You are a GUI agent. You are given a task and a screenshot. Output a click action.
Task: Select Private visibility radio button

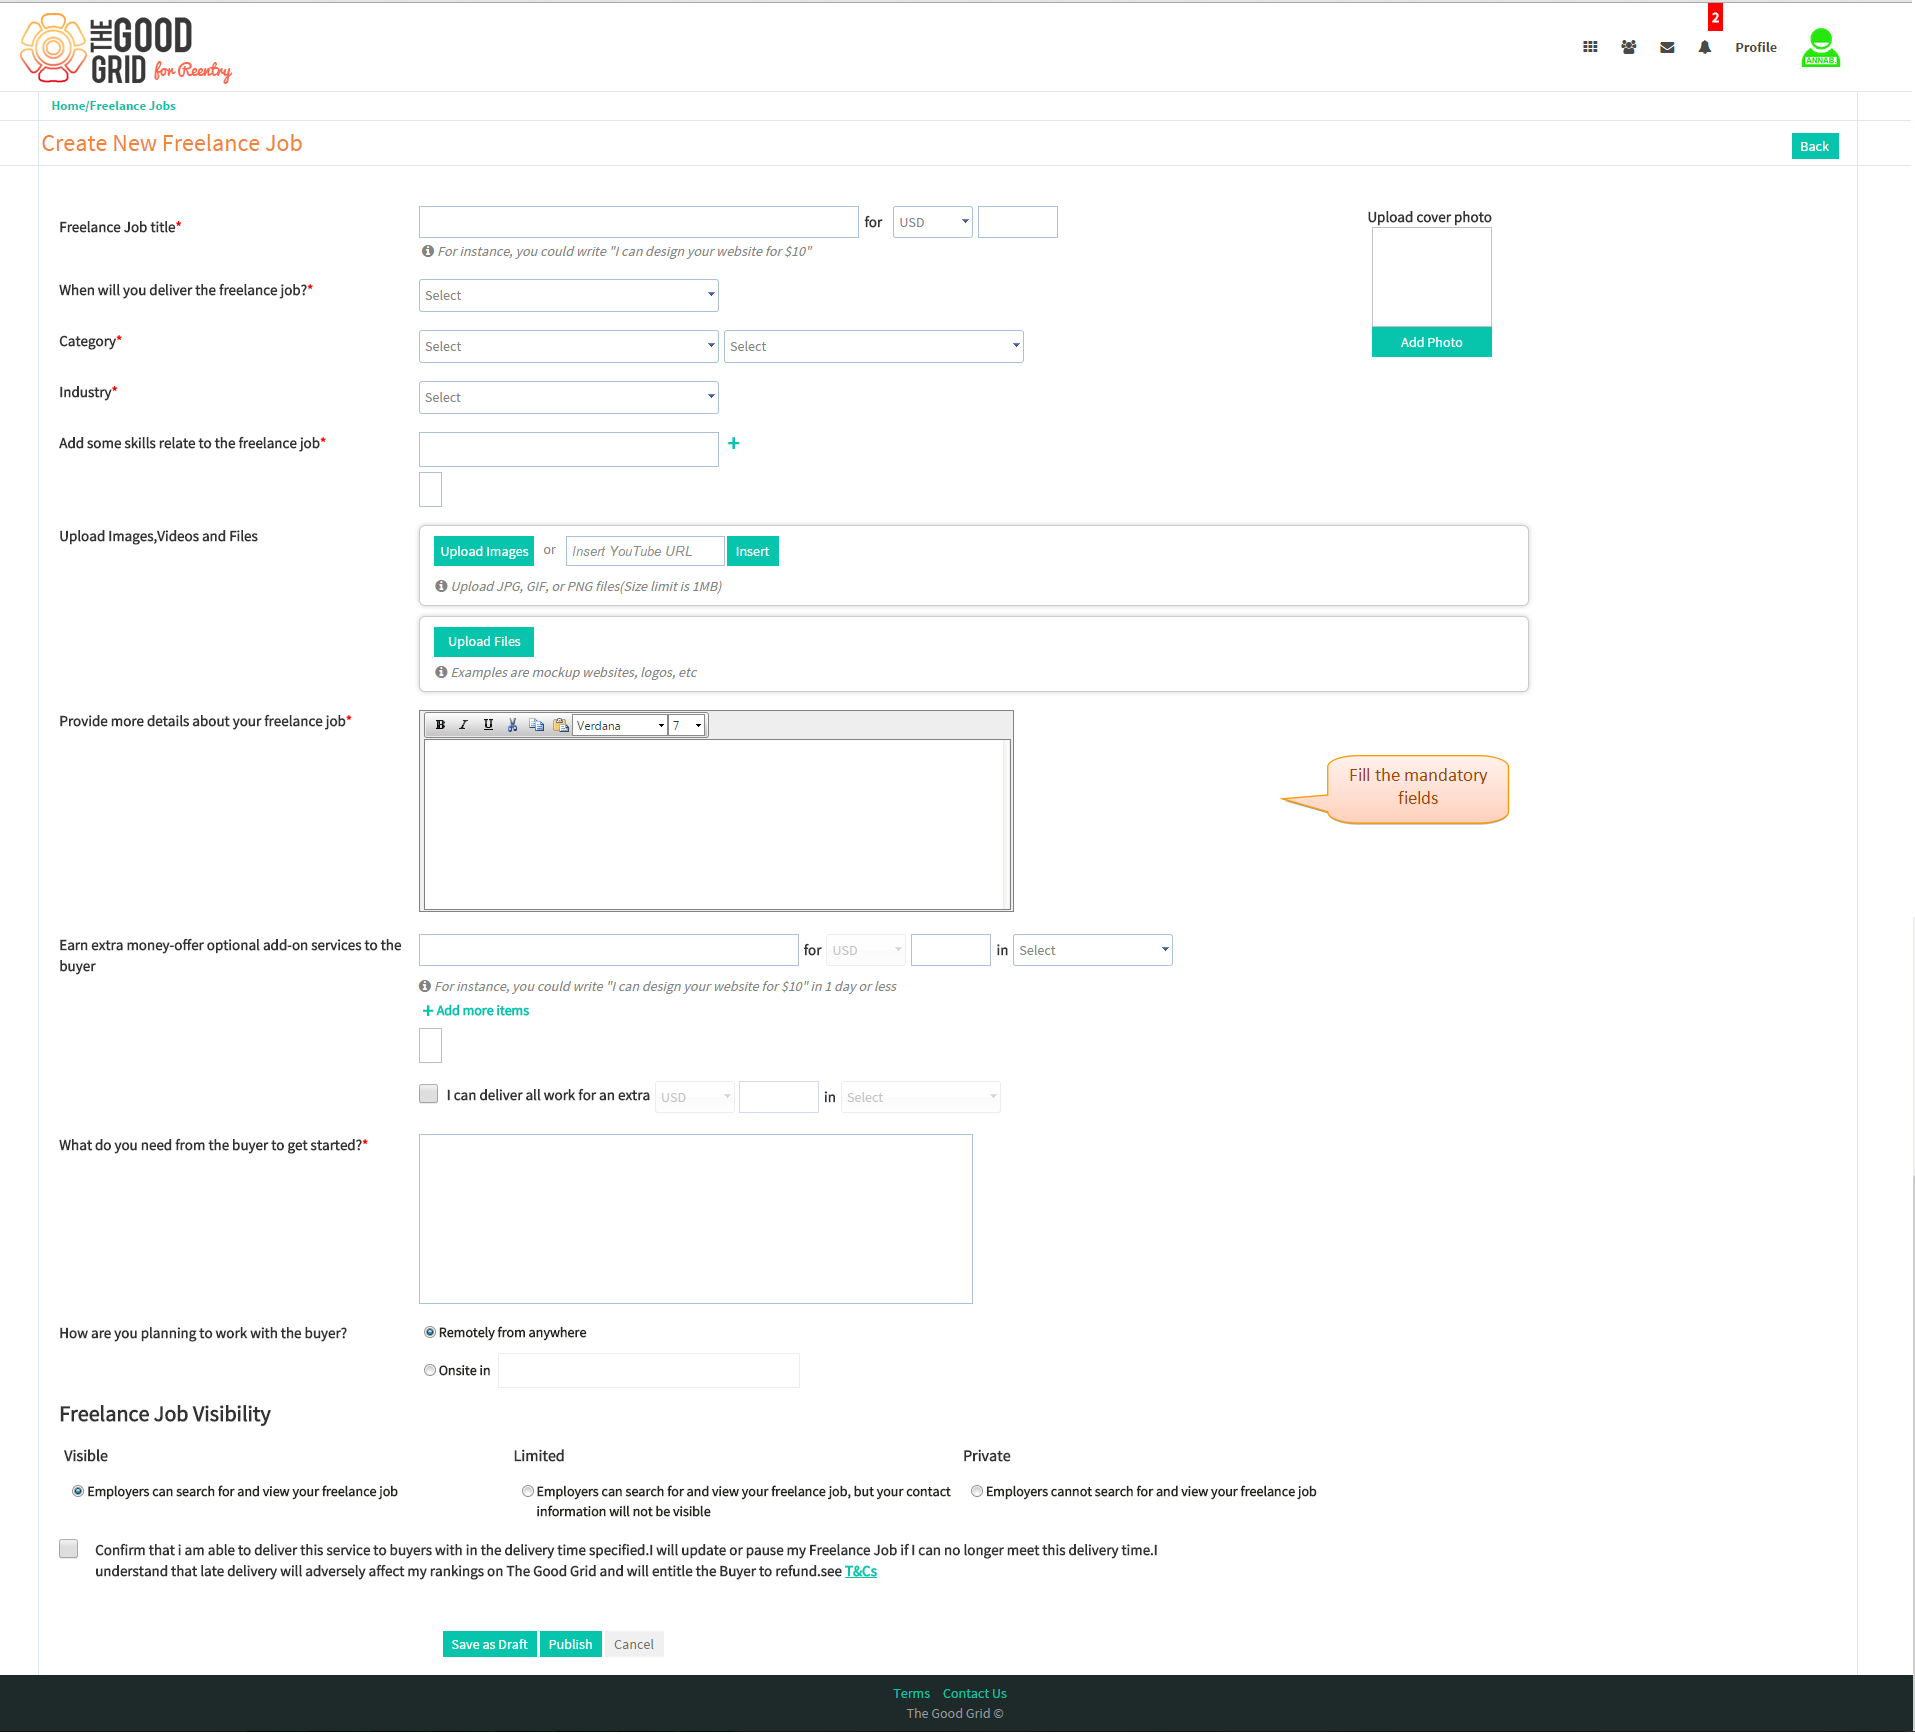tap(977, 1491)
